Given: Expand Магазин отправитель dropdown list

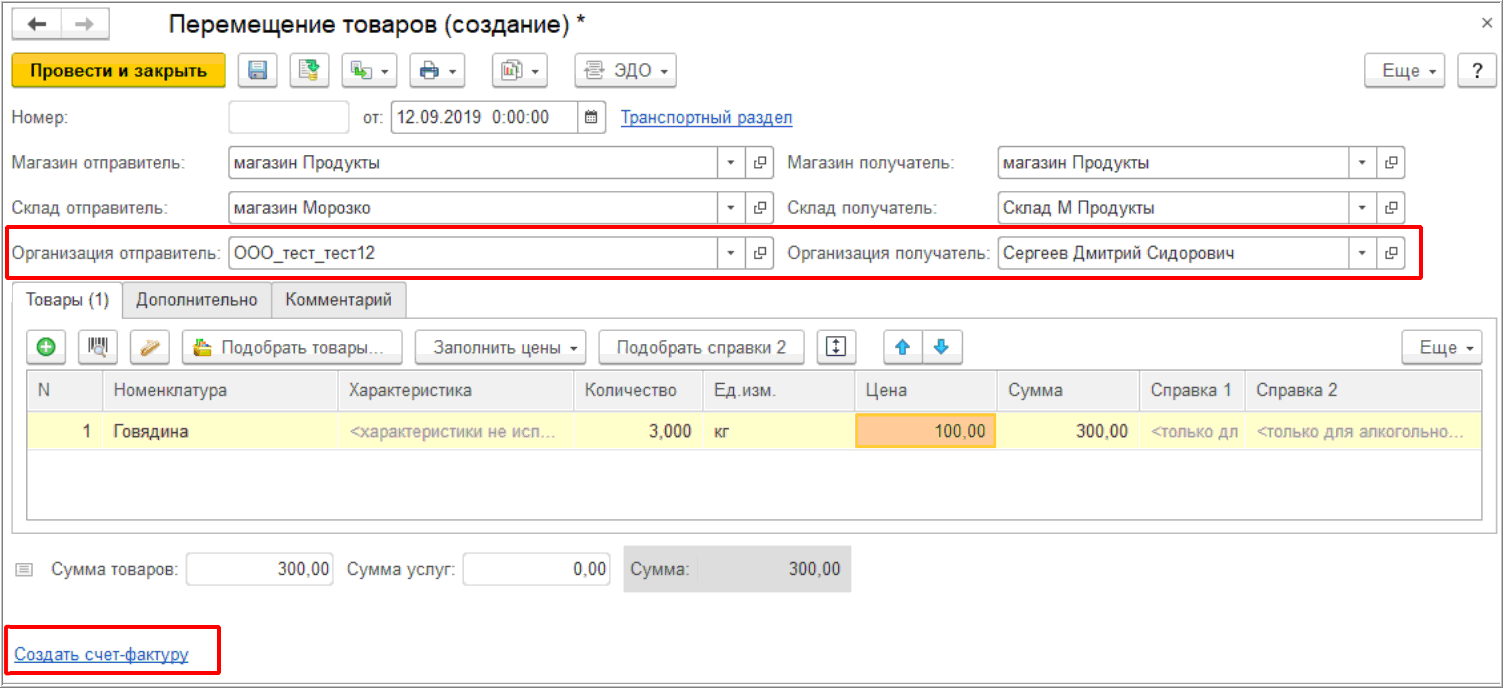Looking at the screenshot, I should click(731, 163).
